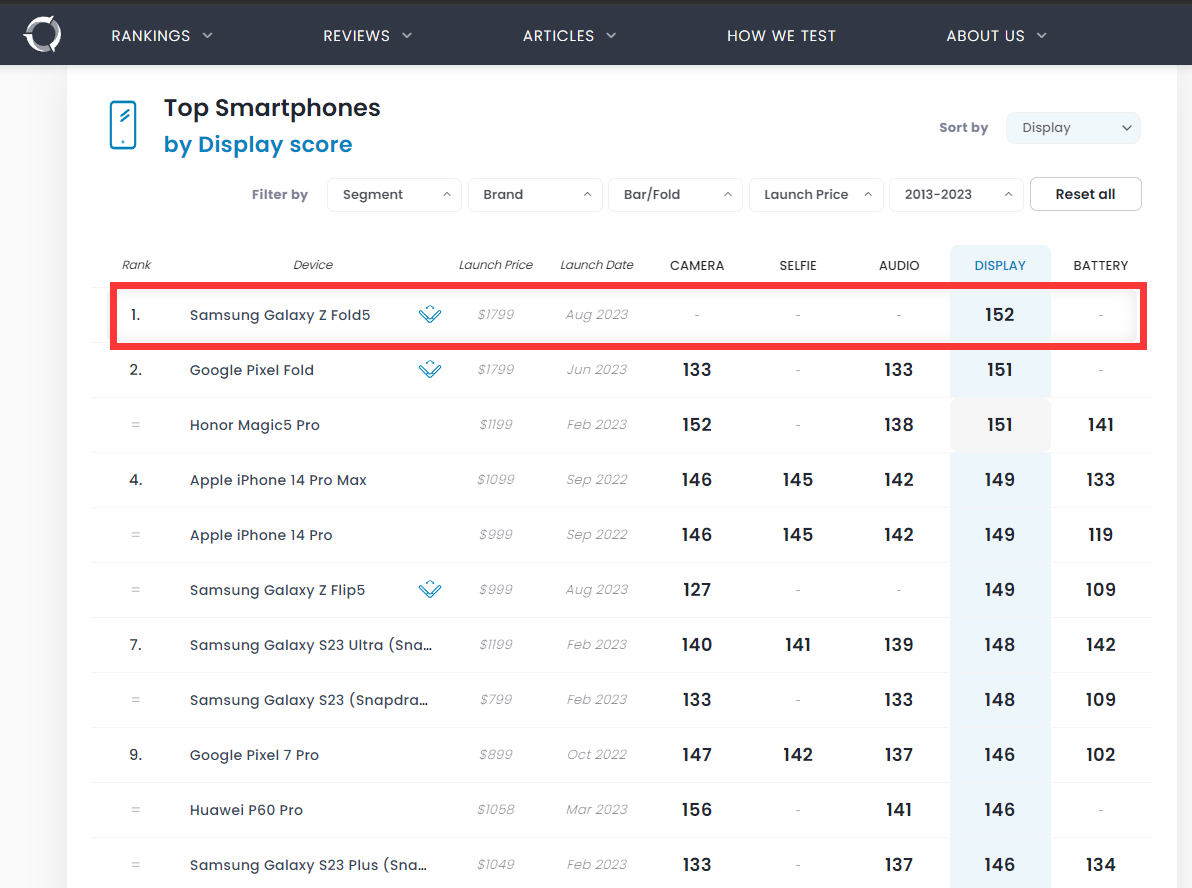The height and width of the screenshot is (888, 1192).
Task: Click the Huawei P60 Pro camera score 156
Action: (x=697, y=810)
